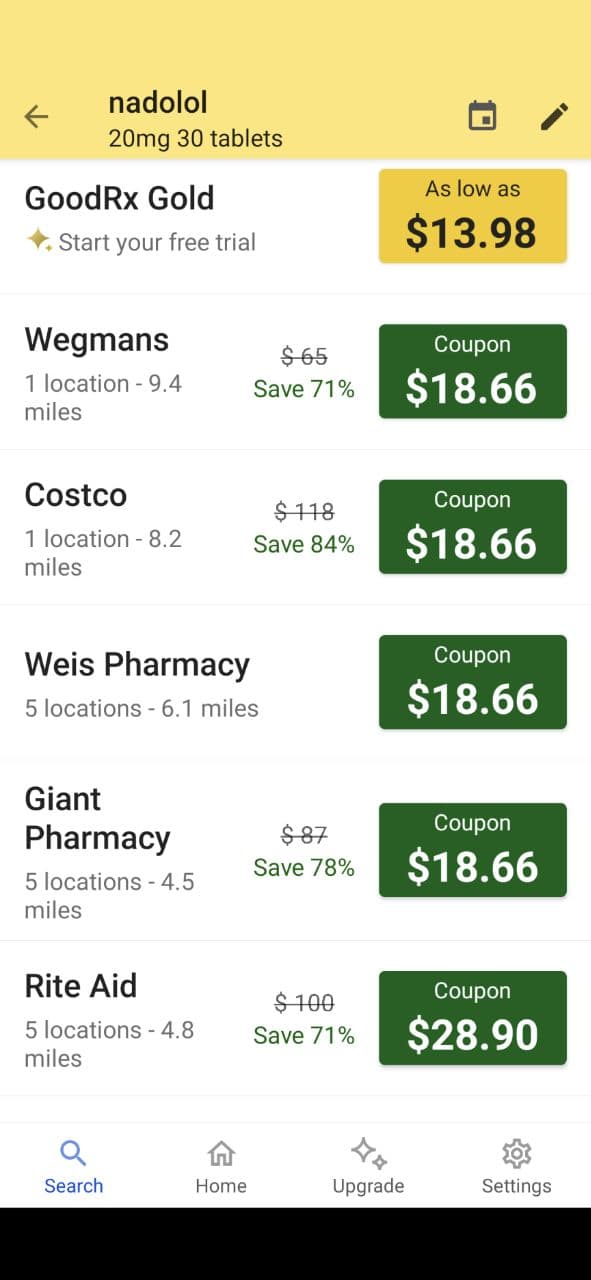Tap the GoodRx Gold $13.98 price button

[x=472, y=216]
